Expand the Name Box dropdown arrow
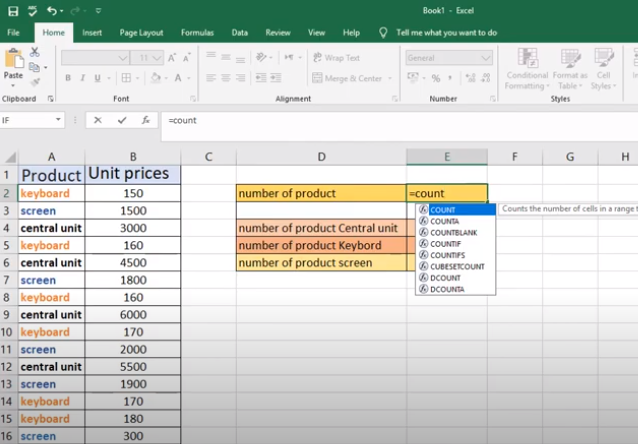The height and width of the screenshot is (444, 638). click(x=59, y=120)
